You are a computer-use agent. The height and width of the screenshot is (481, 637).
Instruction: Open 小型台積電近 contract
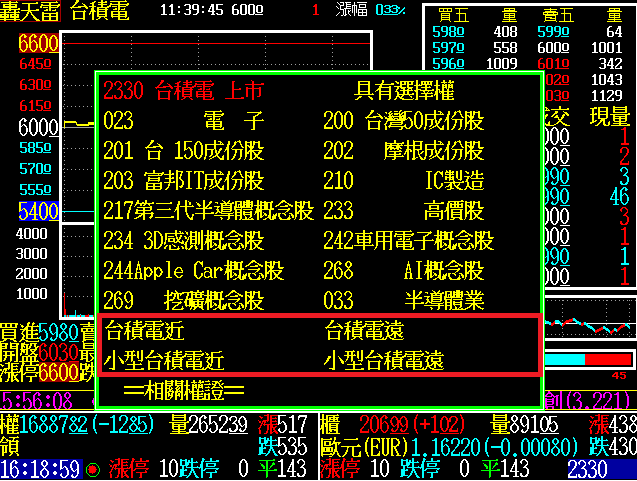click(164, 360)
